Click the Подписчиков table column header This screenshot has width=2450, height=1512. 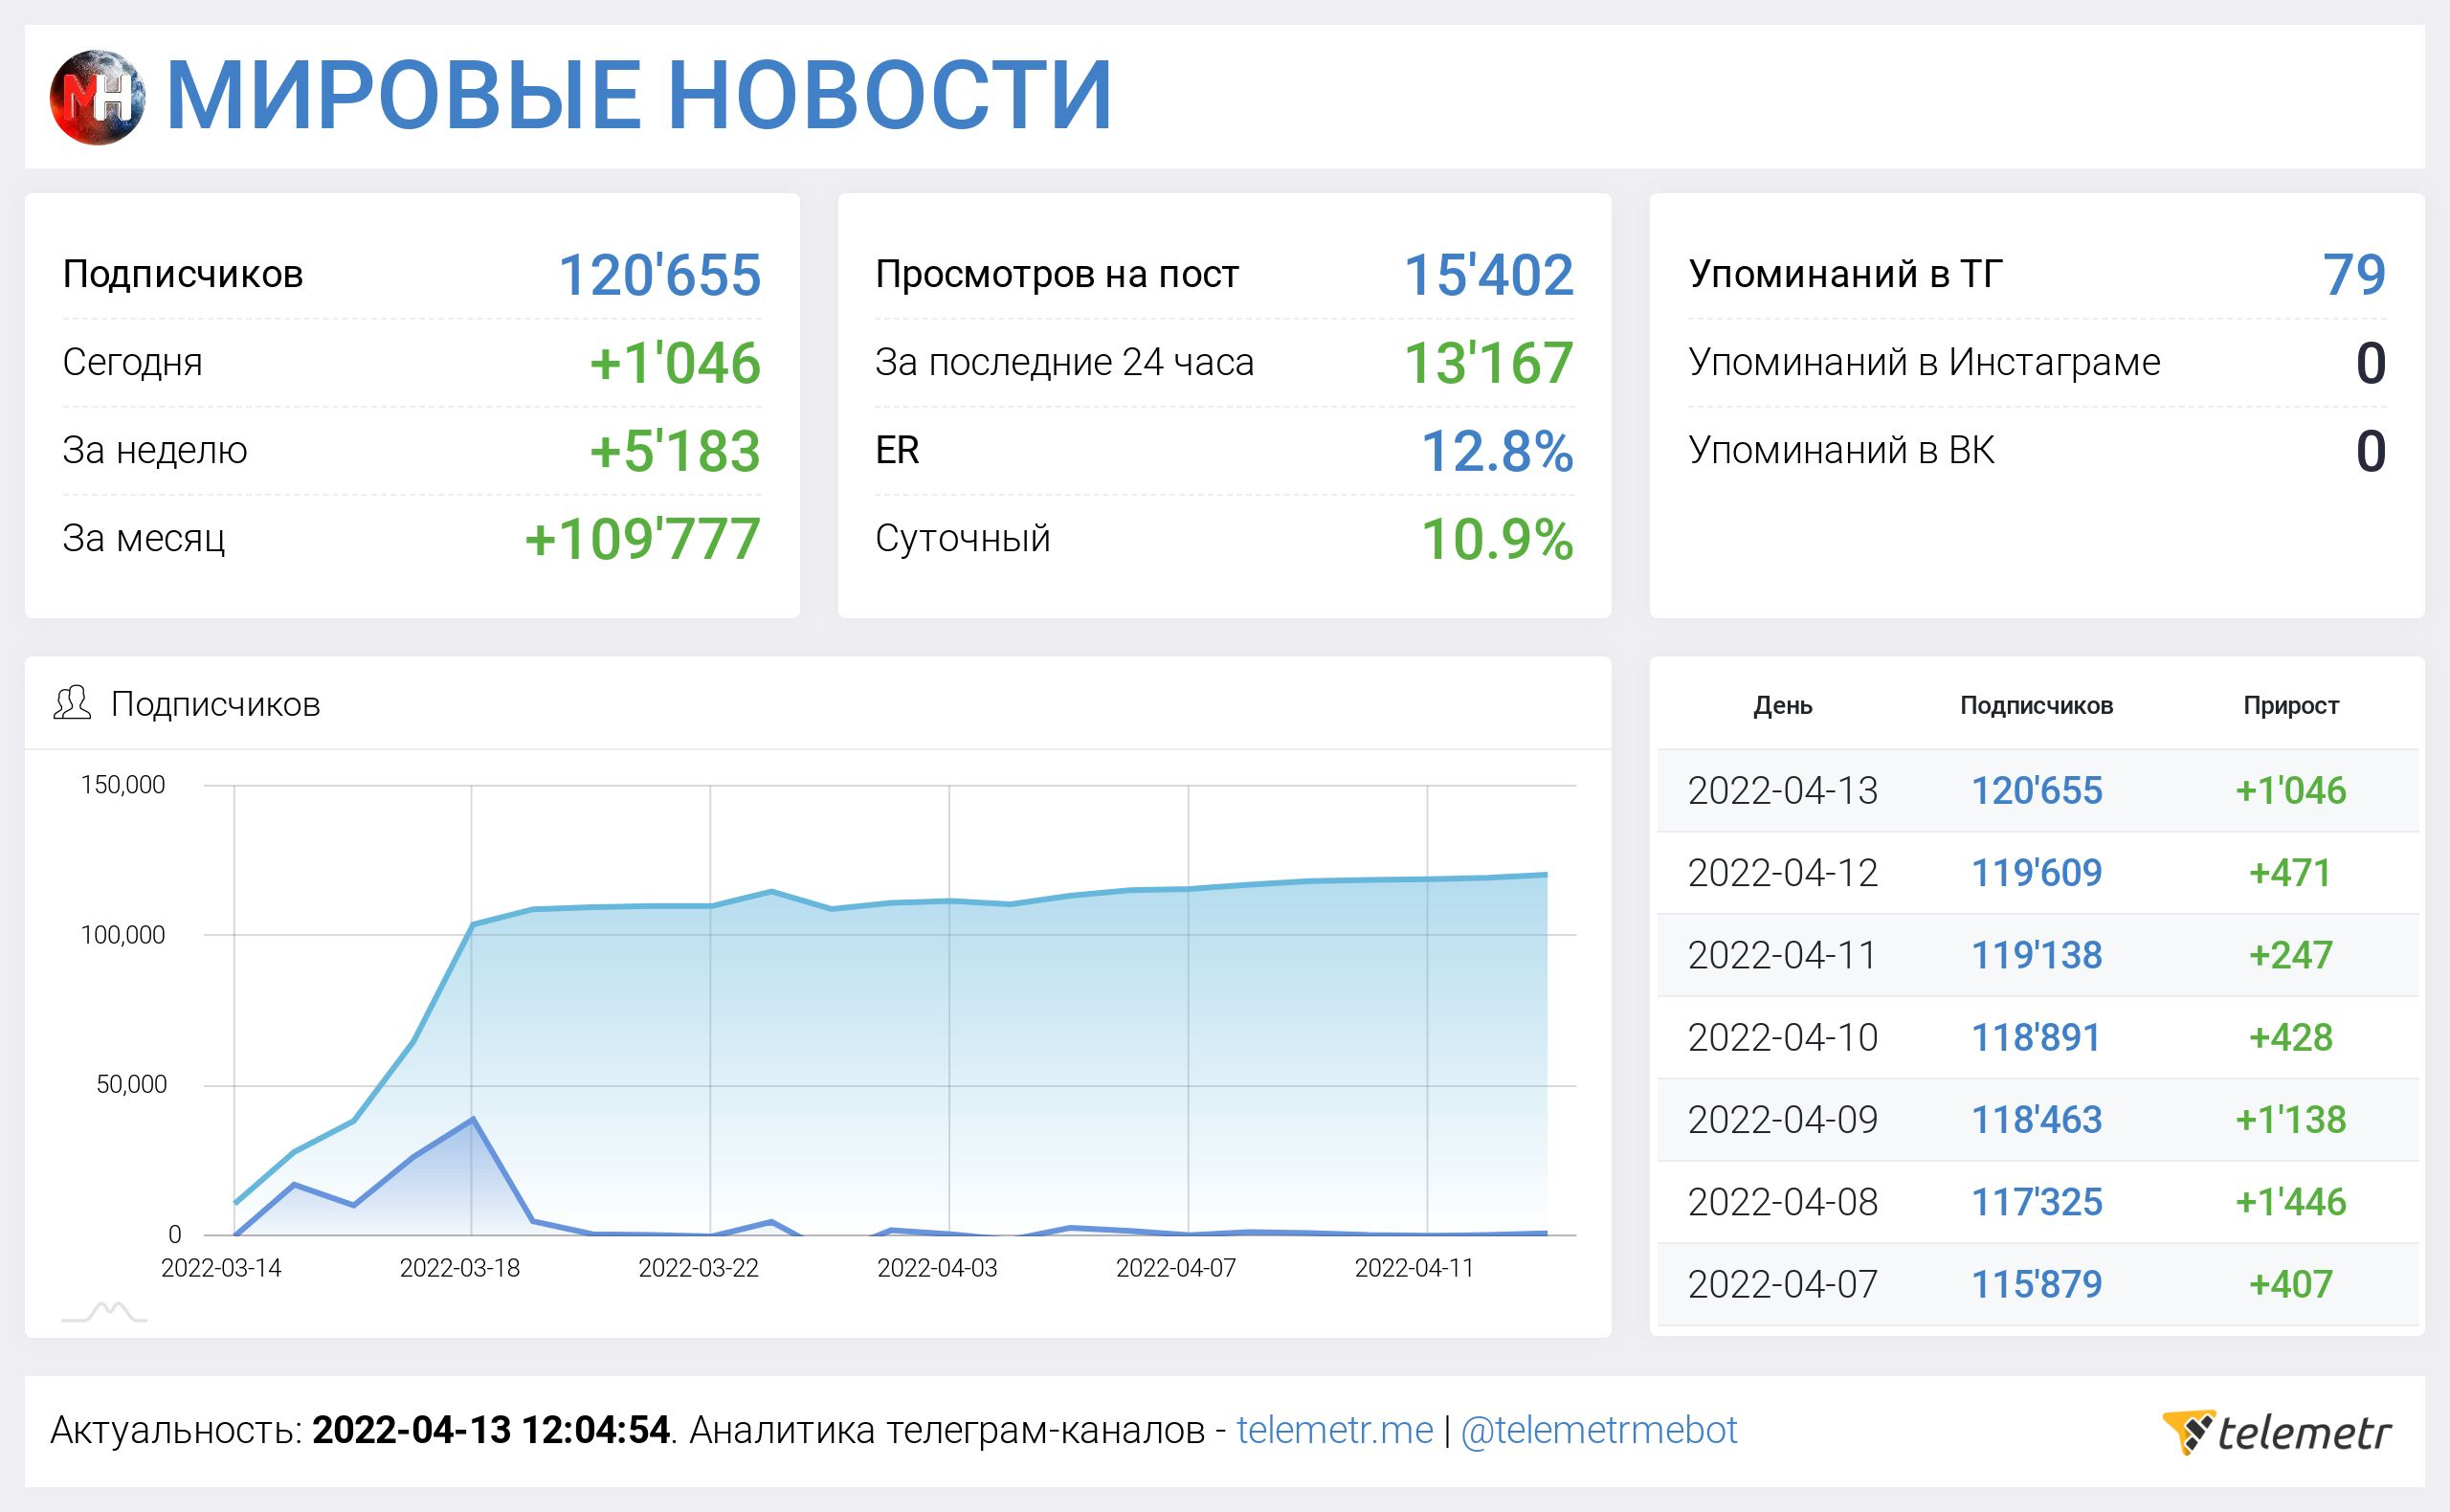tap(2036, 705)
